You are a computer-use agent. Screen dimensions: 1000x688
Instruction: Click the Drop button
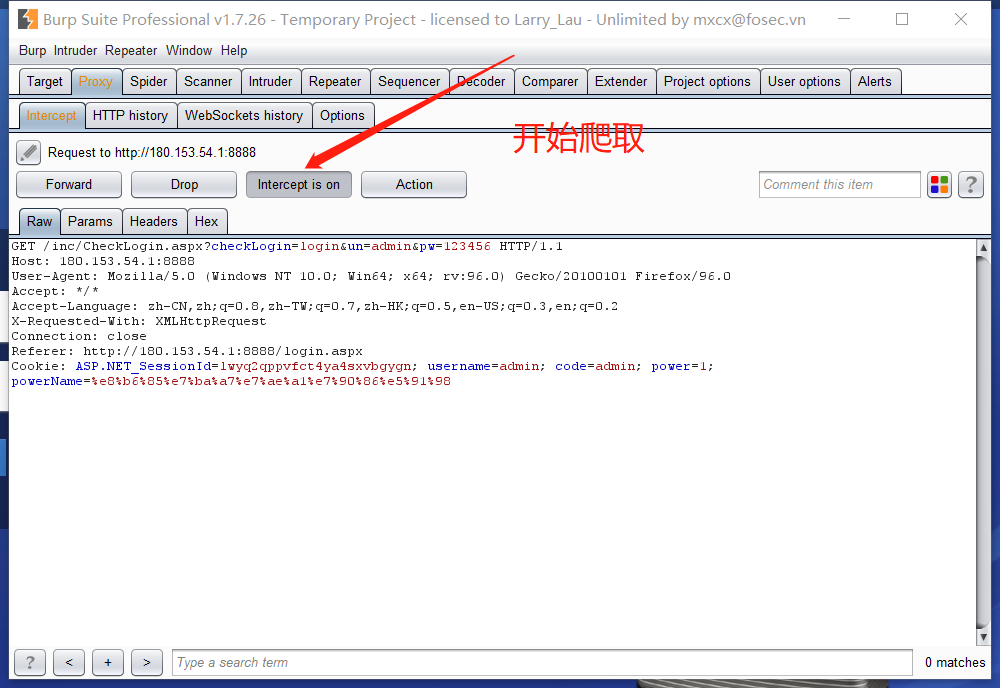coord(184,184)
